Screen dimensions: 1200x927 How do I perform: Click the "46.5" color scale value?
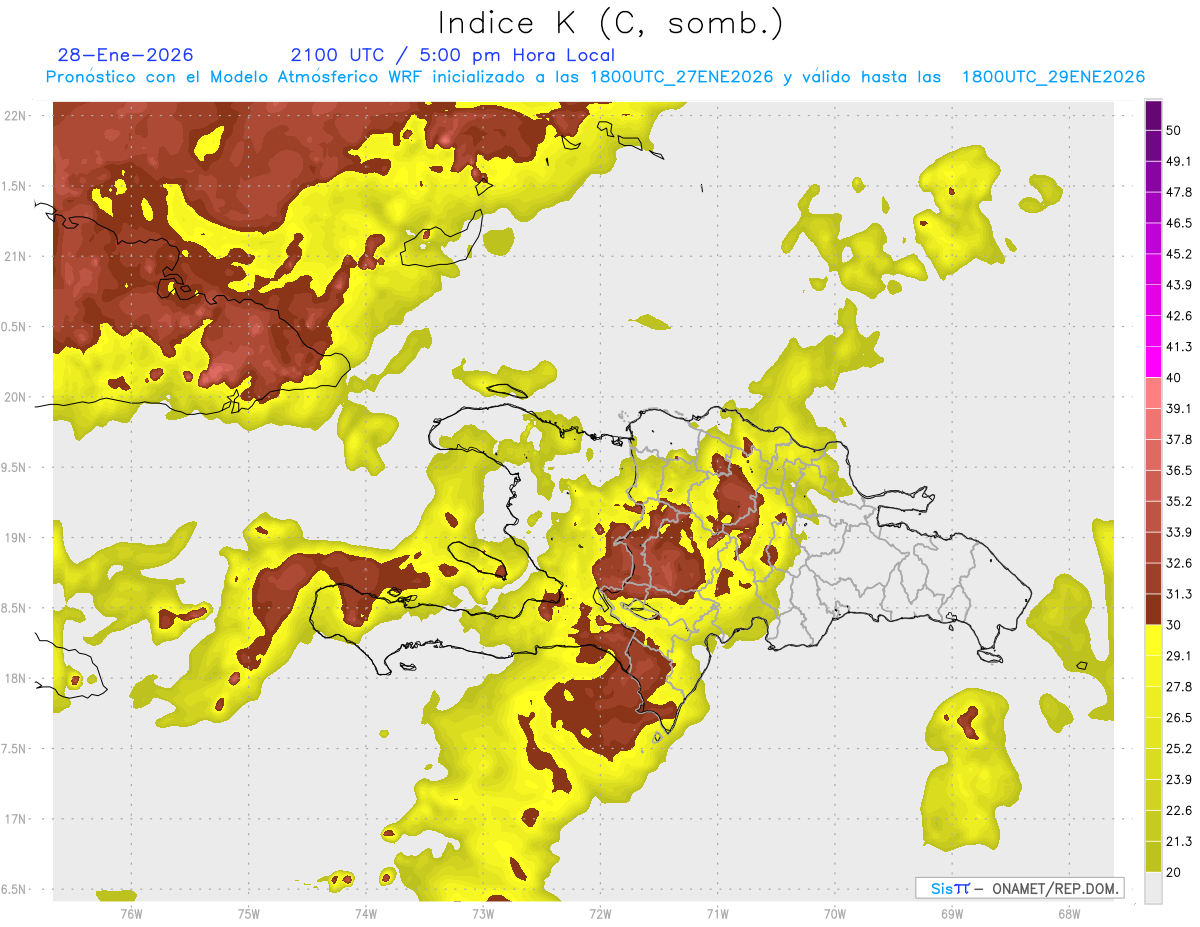(x=1179, y=223)
